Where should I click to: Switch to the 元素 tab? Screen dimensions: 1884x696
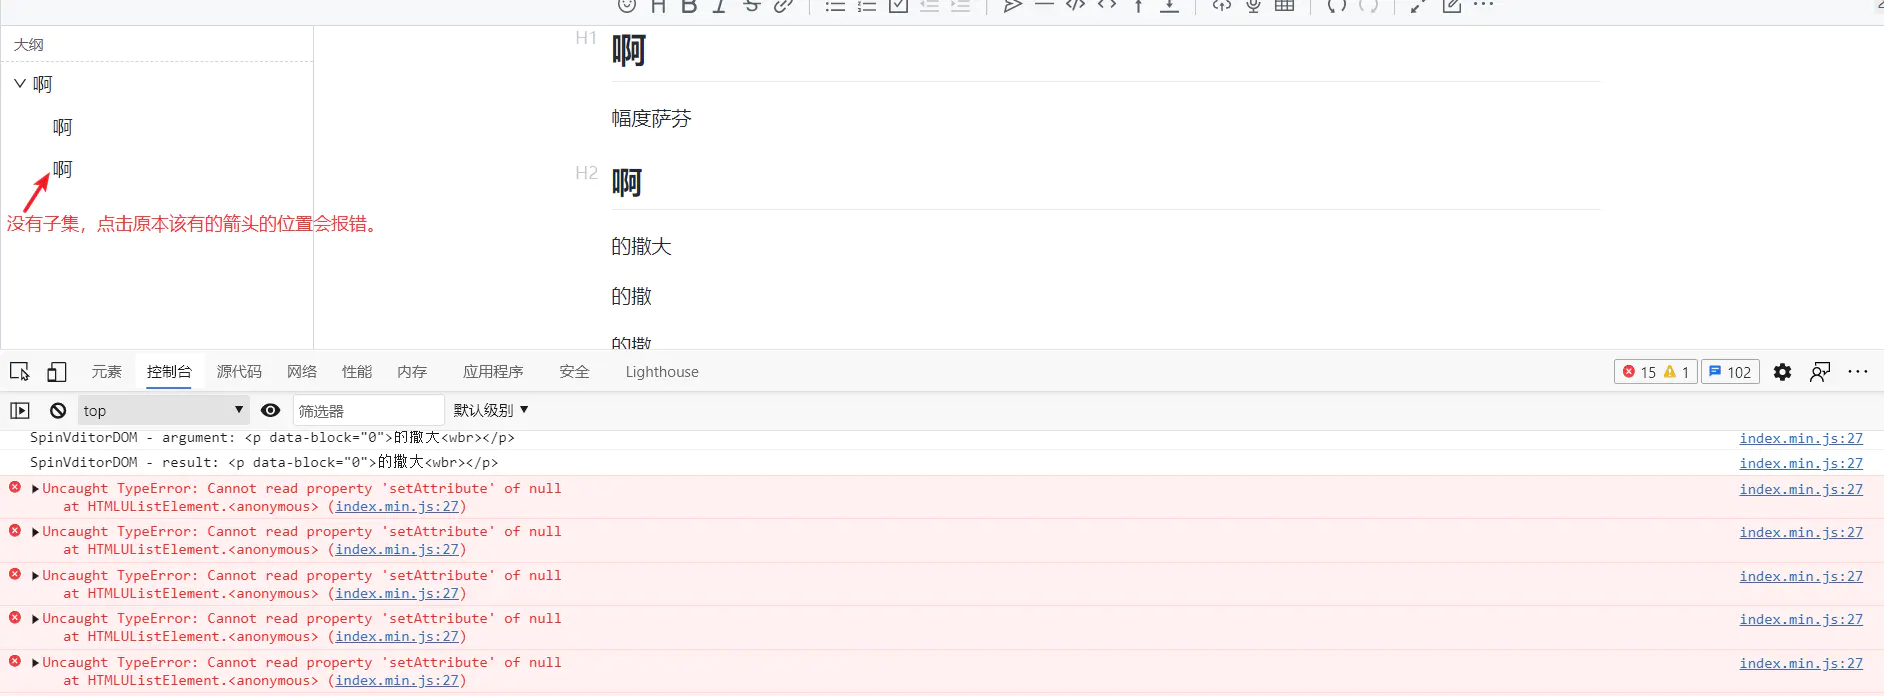pos(107,372)
